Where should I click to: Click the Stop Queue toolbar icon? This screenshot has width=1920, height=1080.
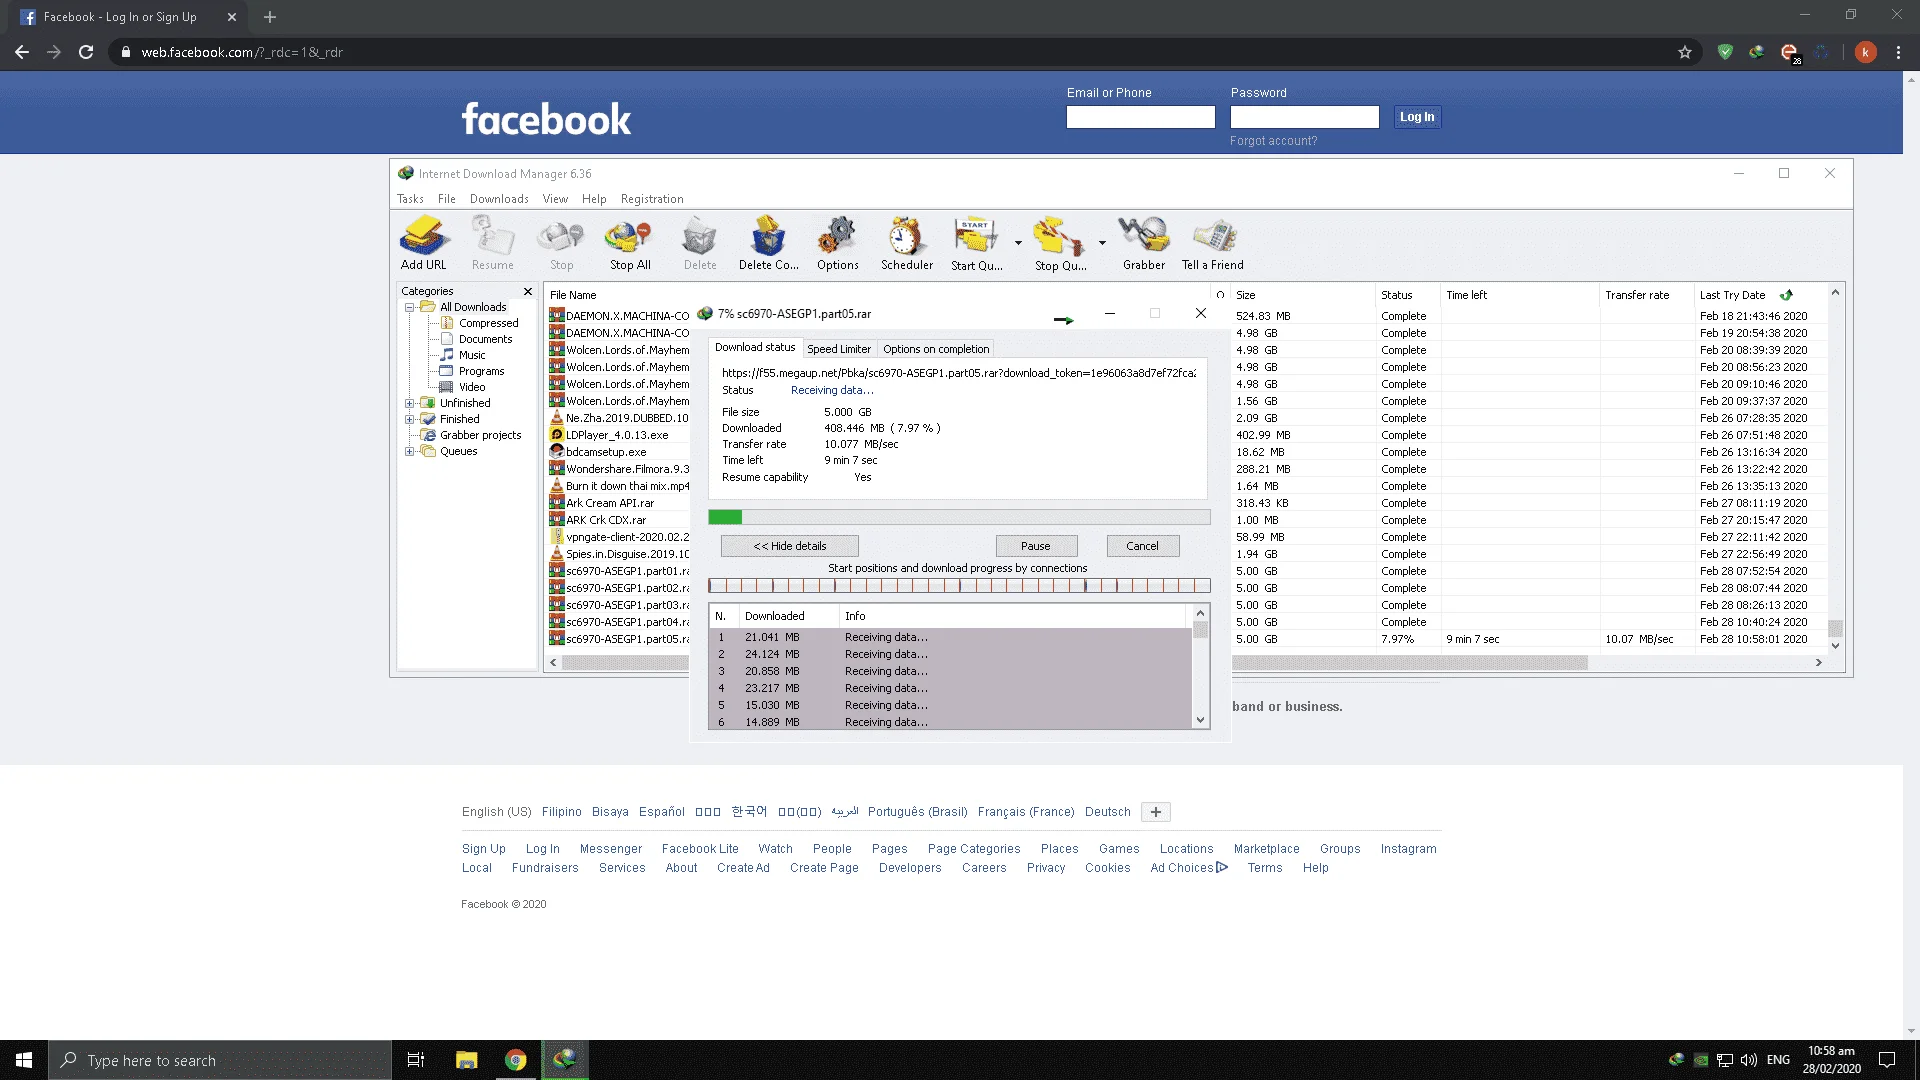tap(1060, 243)
